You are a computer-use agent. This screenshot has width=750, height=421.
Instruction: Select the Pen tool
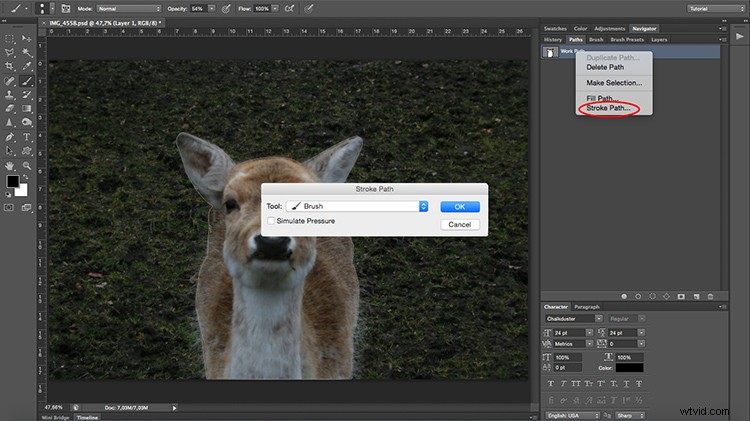point(10,137)
